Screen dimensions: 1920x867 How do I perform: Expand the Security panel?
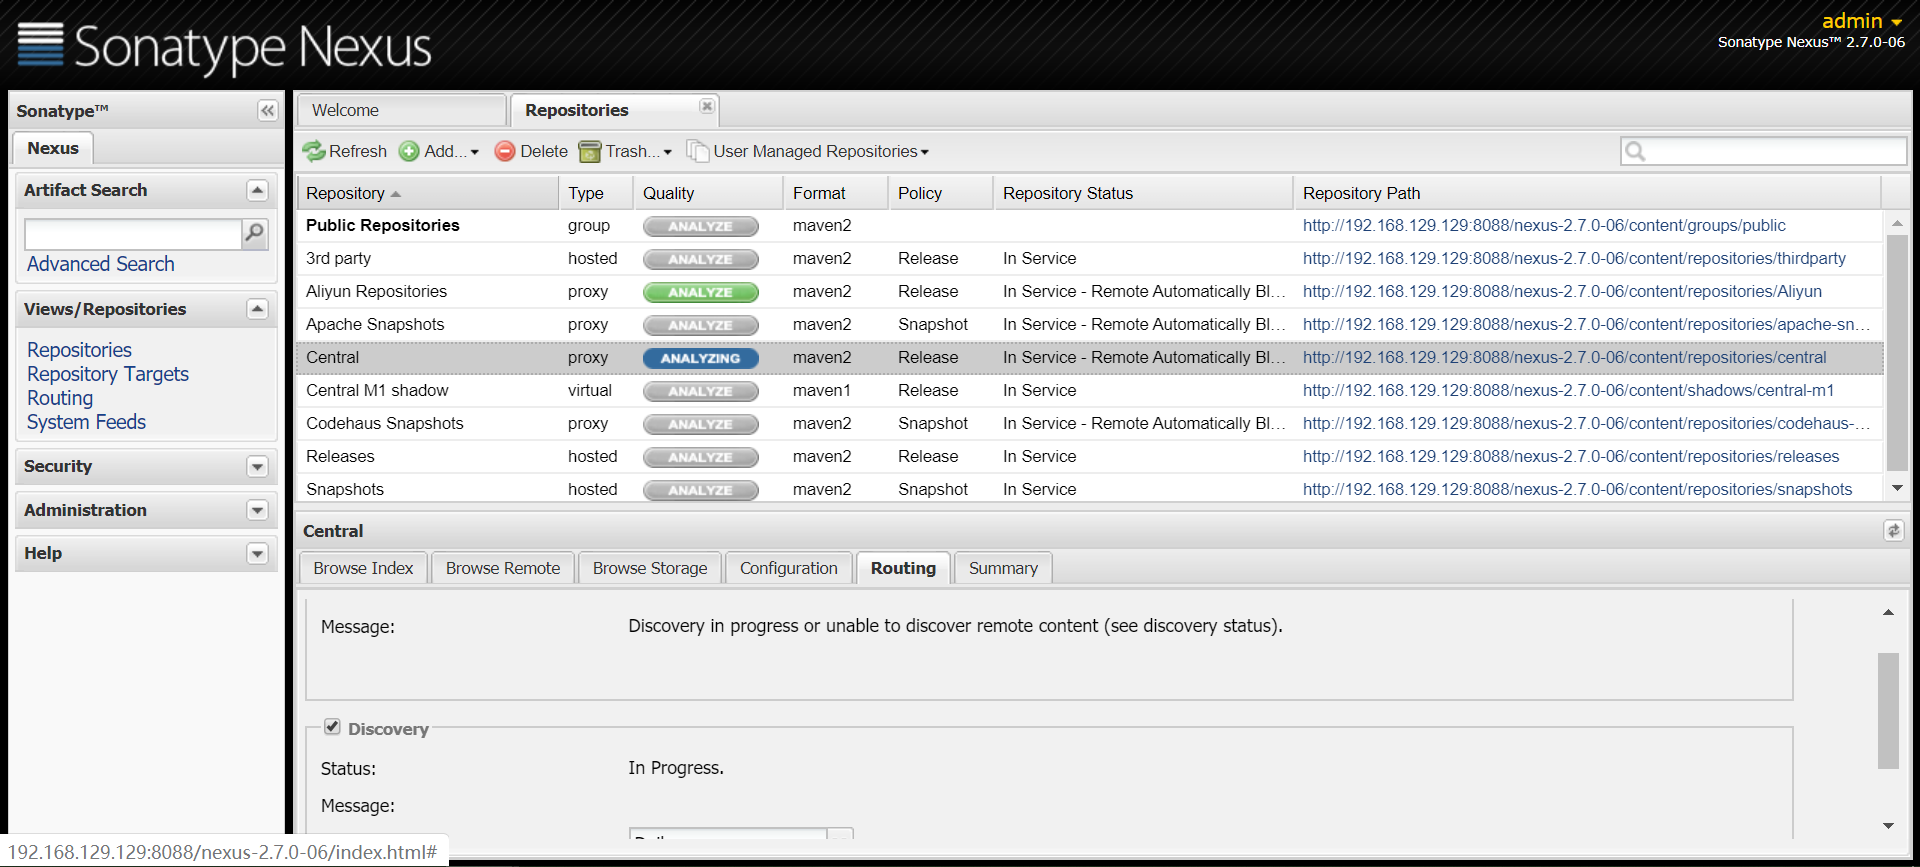pos(257,466)
